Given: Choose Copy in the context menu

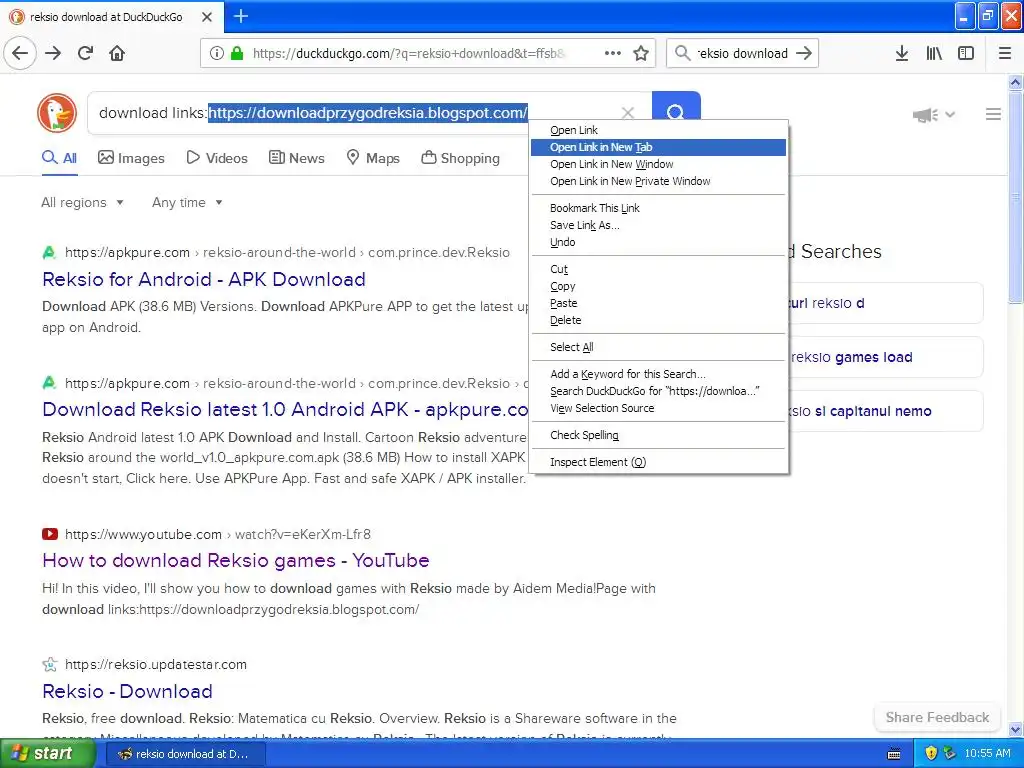Looking at the screenshot, I should tap(658, 286).
